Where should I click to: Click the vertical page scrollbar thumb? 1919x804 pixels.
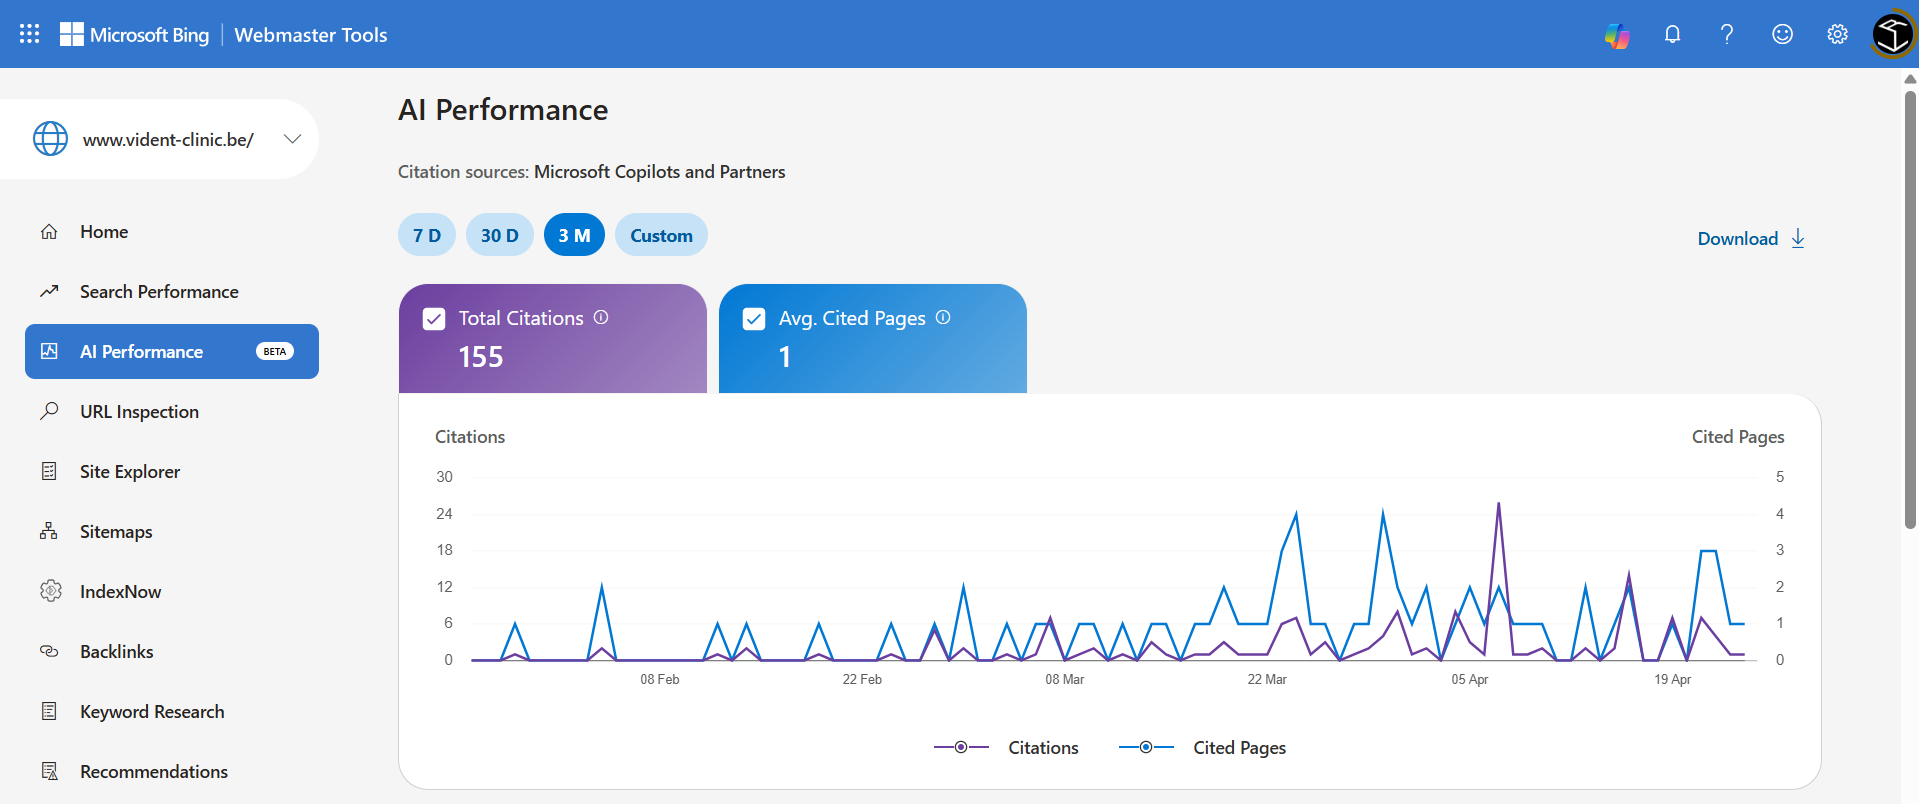(x=1910, y=310)
